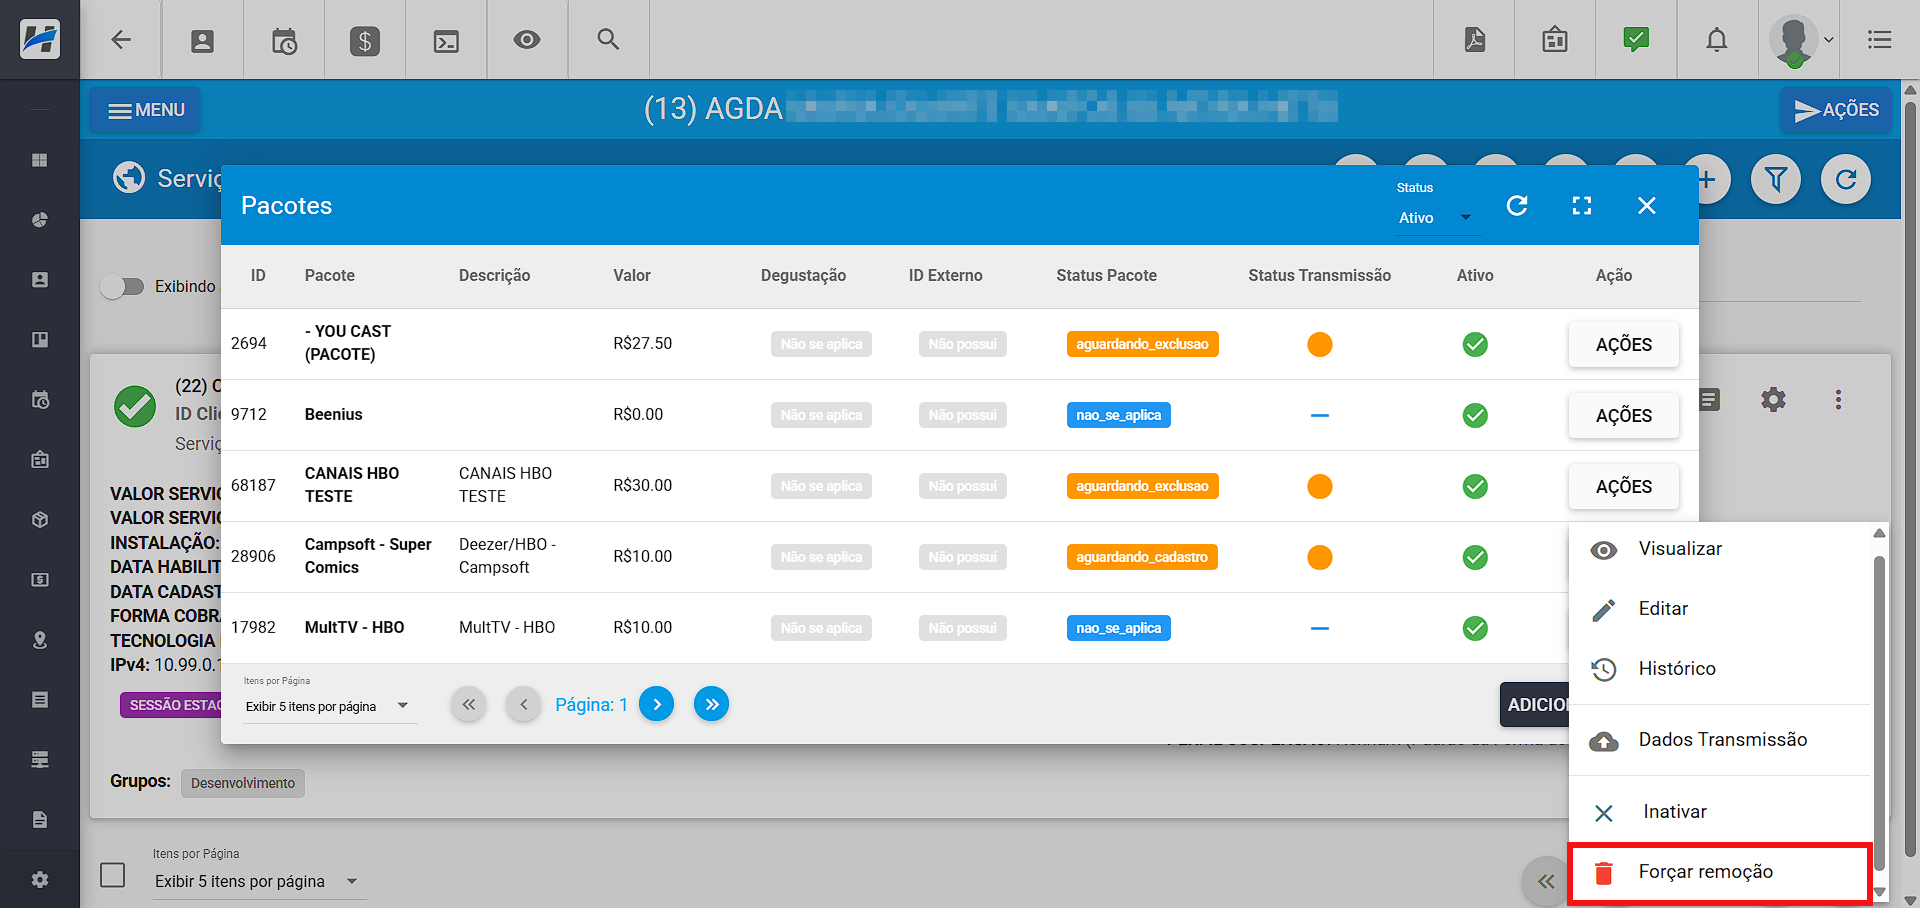This screenshot has width=1920, height=908.
Task: Select Inativar from actions menu
Action: pos(1719,812)
